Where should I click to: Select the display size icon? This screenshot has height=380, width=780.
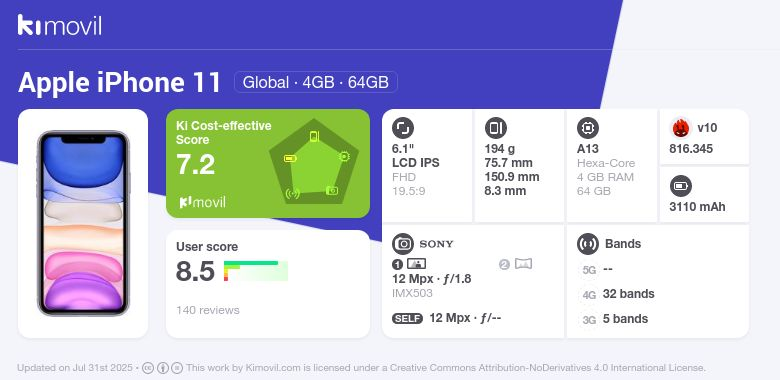tap(402, 128)
